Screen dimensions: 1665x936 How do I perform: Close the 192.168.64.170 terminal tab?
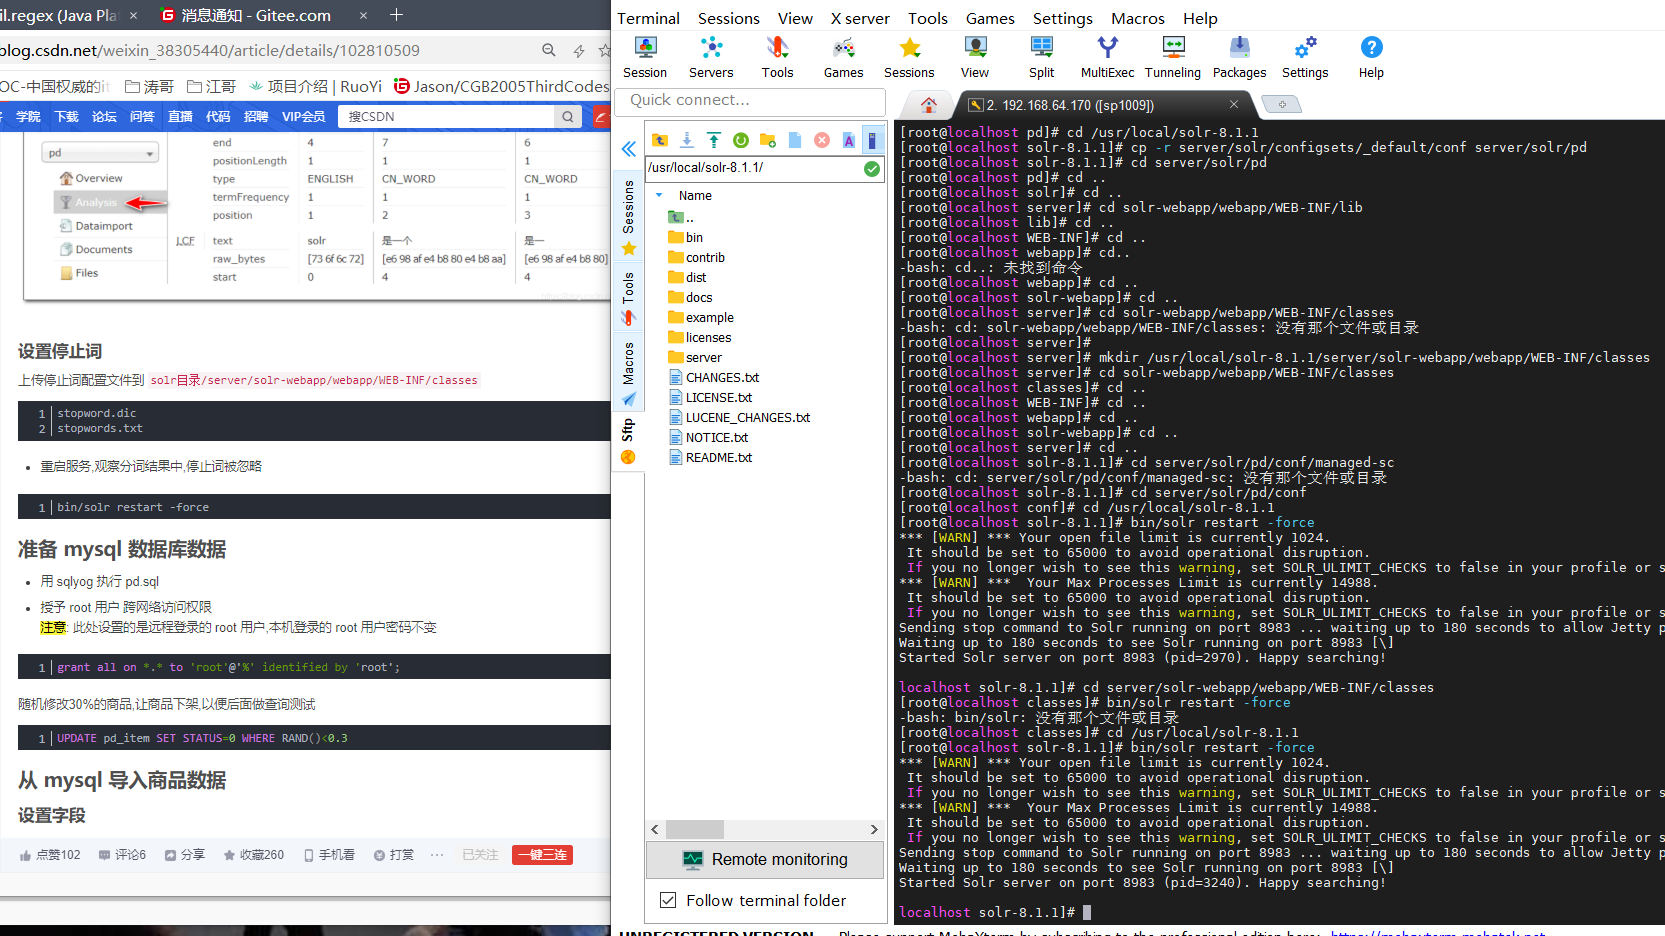pyautogui.click(x=1234, y=104)
